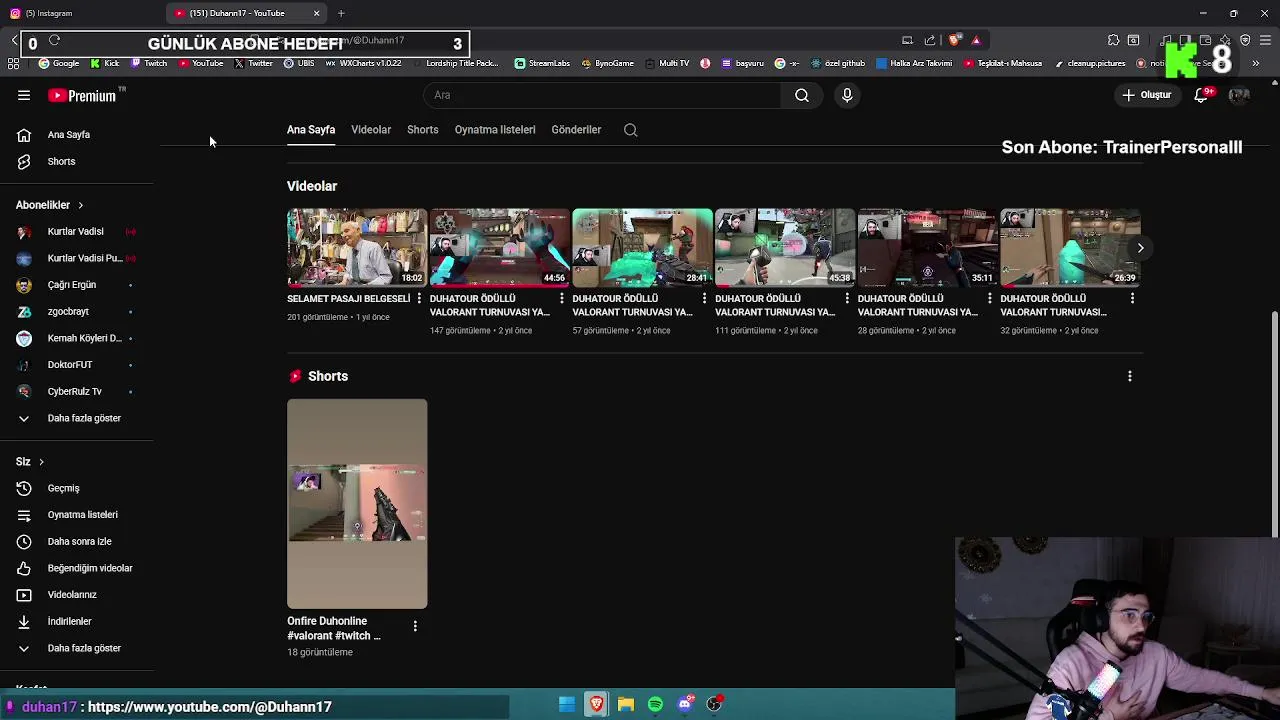Click the search magnifier button

(x=802, y=95)
